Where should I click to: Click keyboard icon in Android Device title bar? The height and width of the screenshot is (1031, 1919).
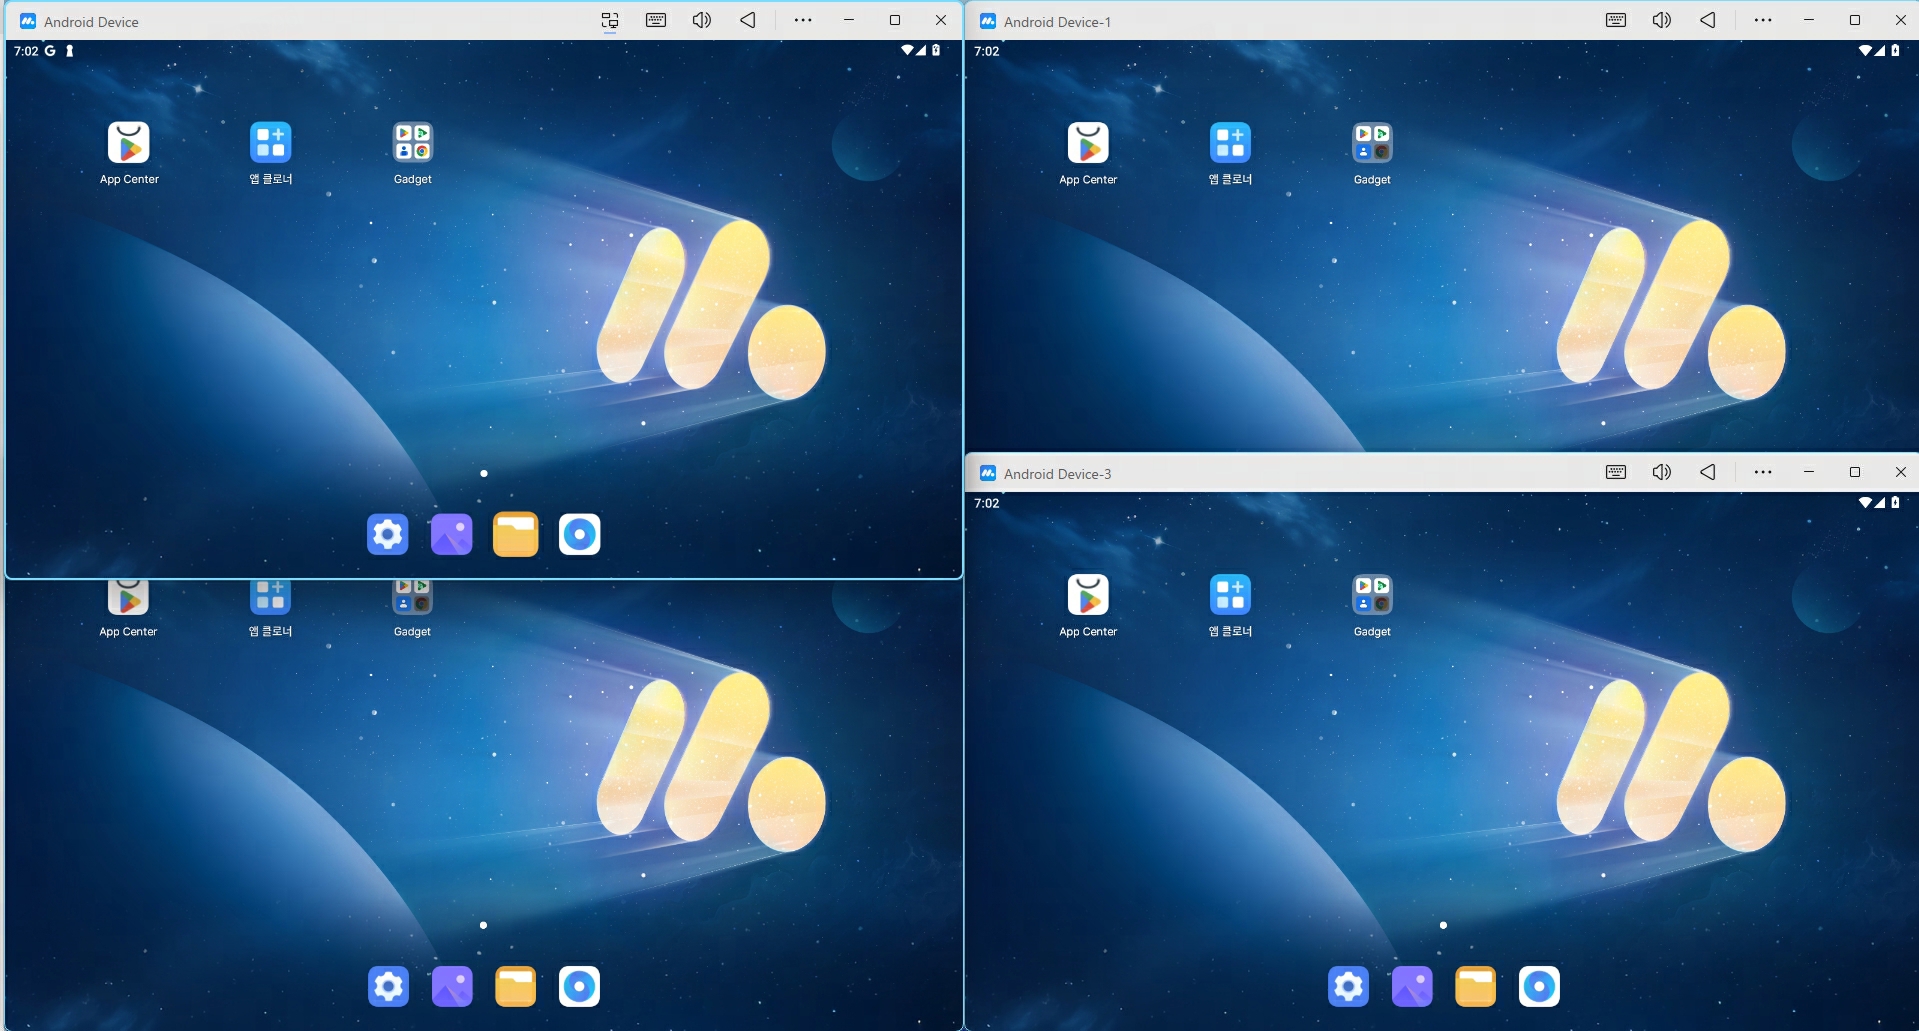click(x=656, y=20)
